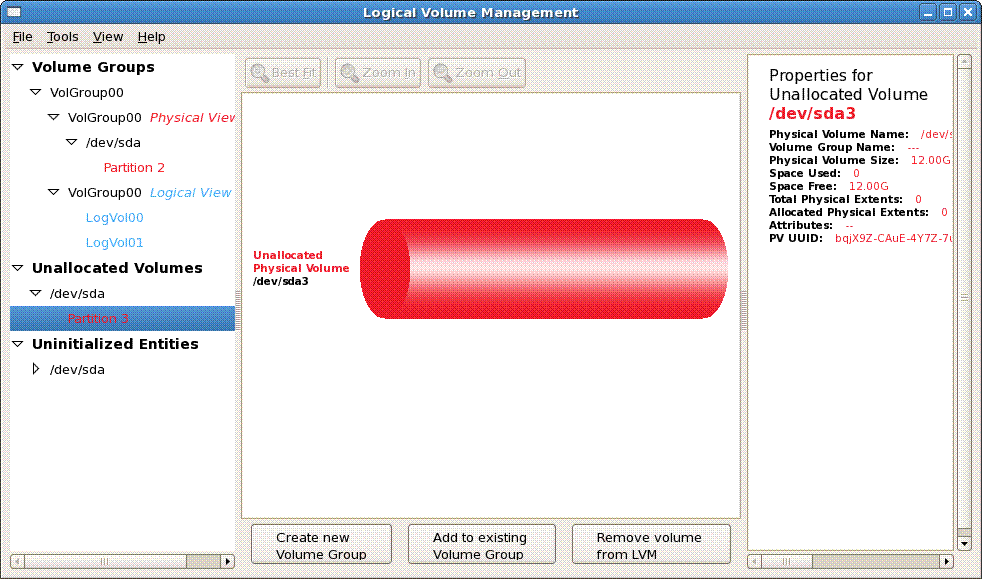Click the Zoom Out magnifier button
This screenshot has height=579, width=982.
tap(476, 73)
